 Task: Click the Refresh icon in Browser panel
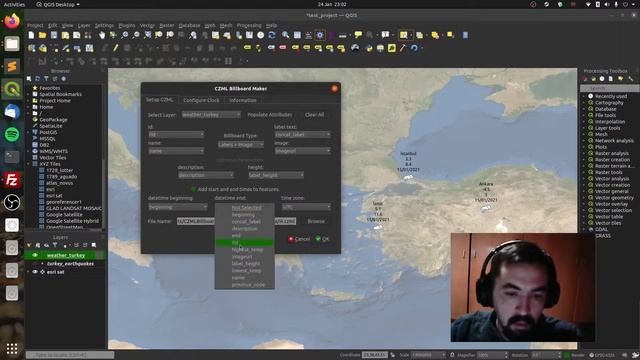pos(38,79)
